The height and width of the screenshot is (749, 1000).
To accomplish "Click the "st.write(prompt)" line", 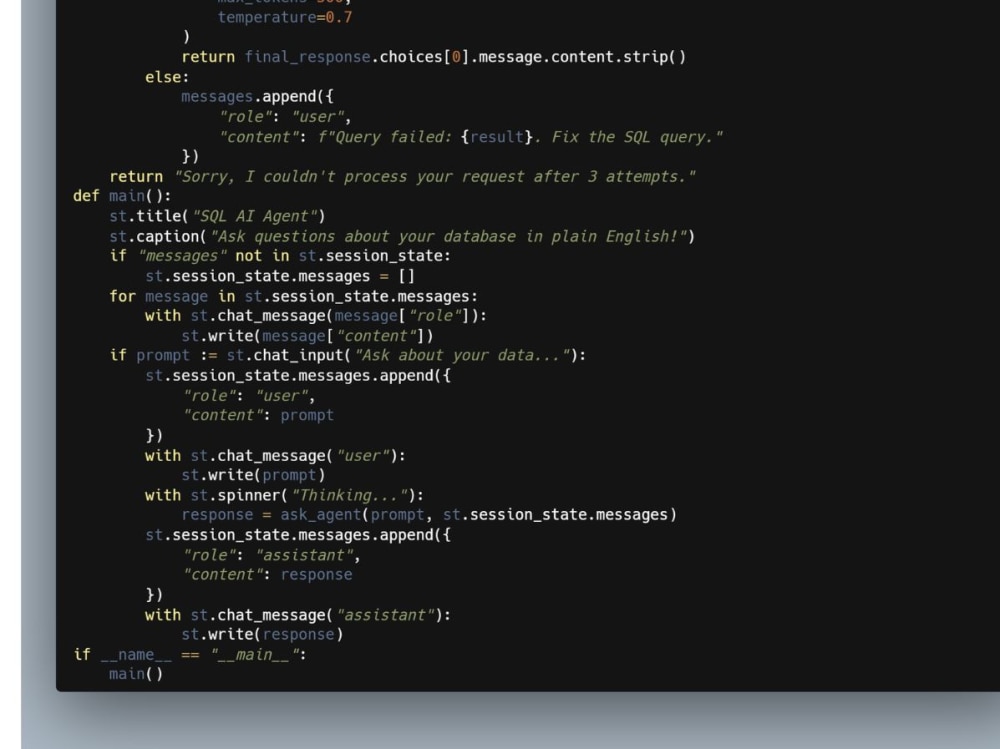I will [253, 475].
